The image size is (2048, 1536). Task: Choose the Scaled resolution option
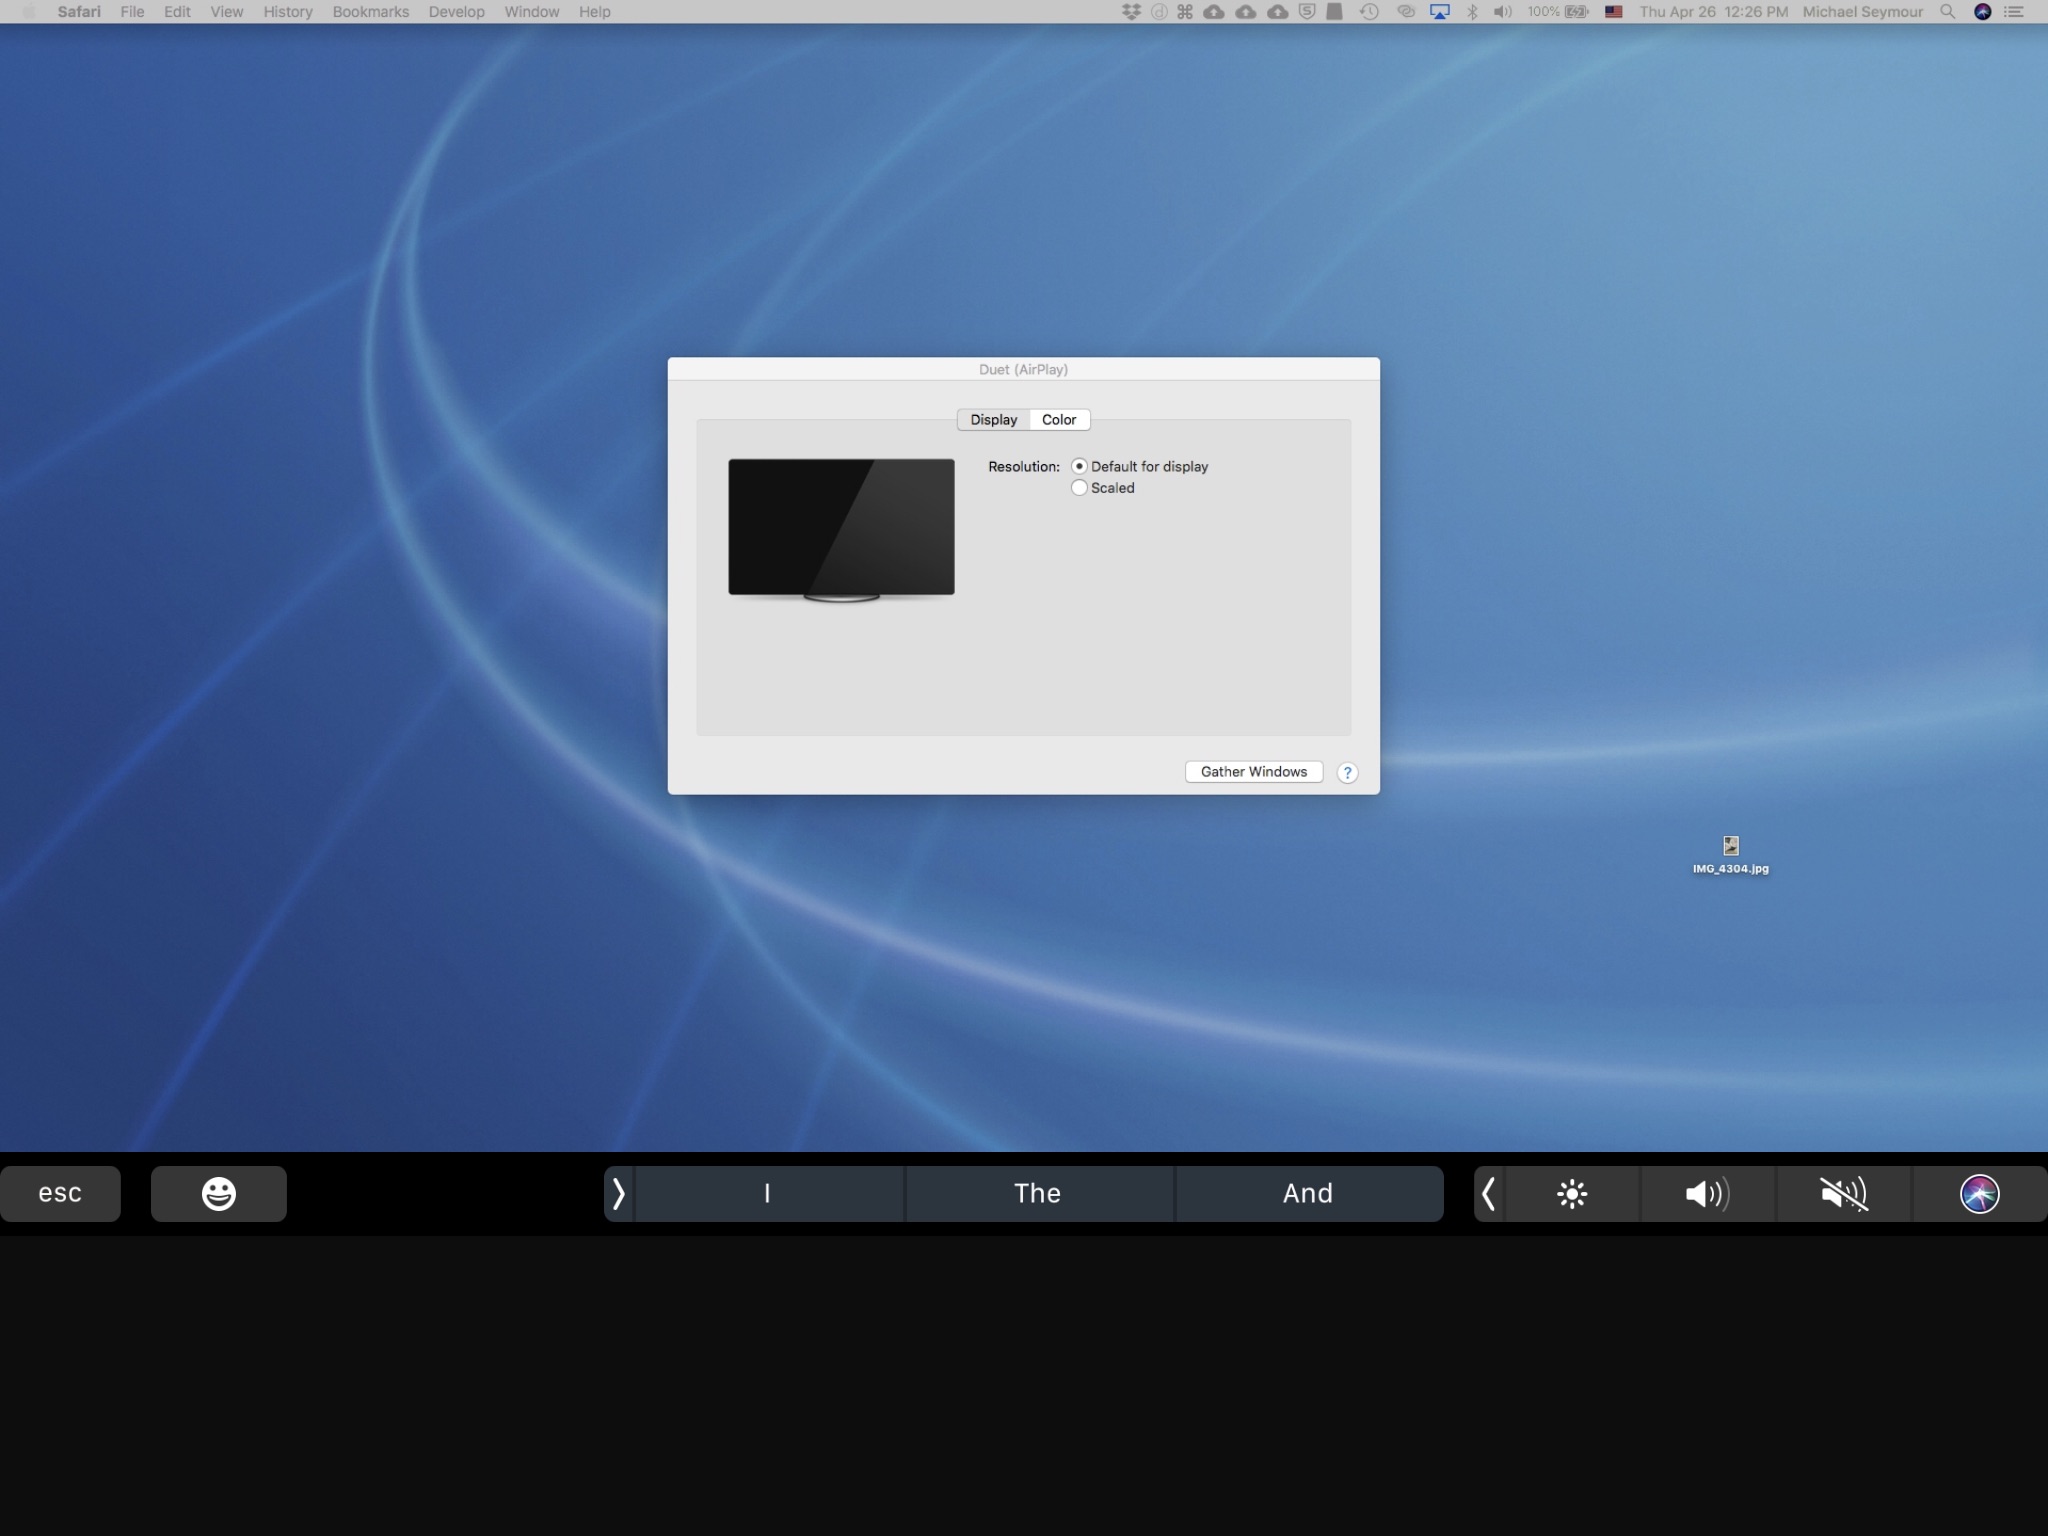(x=1079, y=488)
